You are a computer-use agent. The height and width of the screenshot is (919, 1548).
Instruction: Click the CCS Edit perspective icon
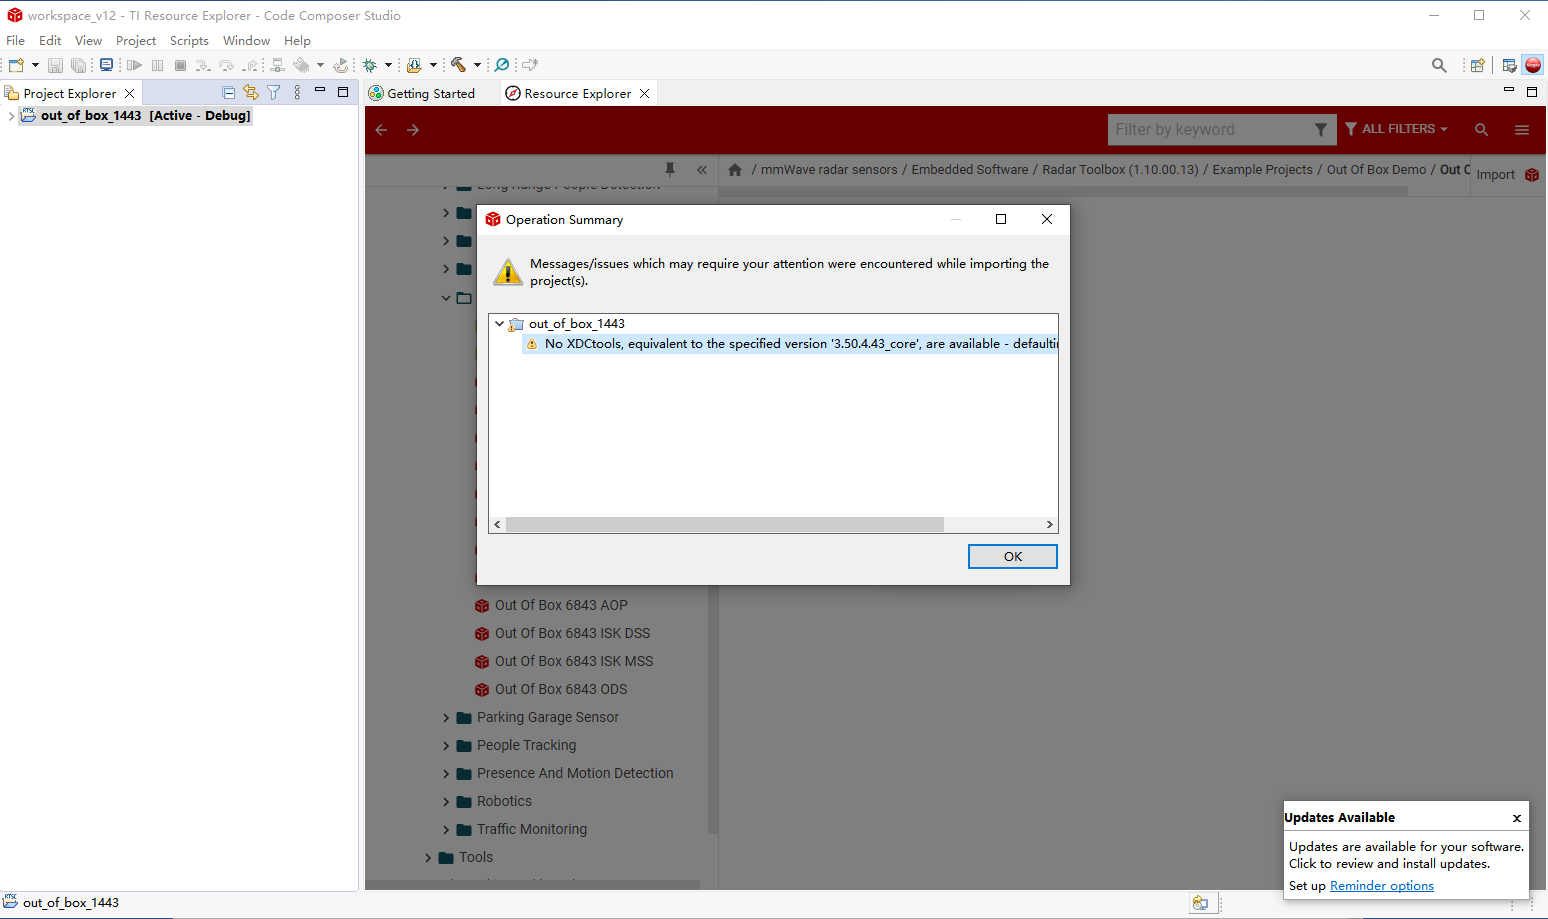(x=1509, y=65)
